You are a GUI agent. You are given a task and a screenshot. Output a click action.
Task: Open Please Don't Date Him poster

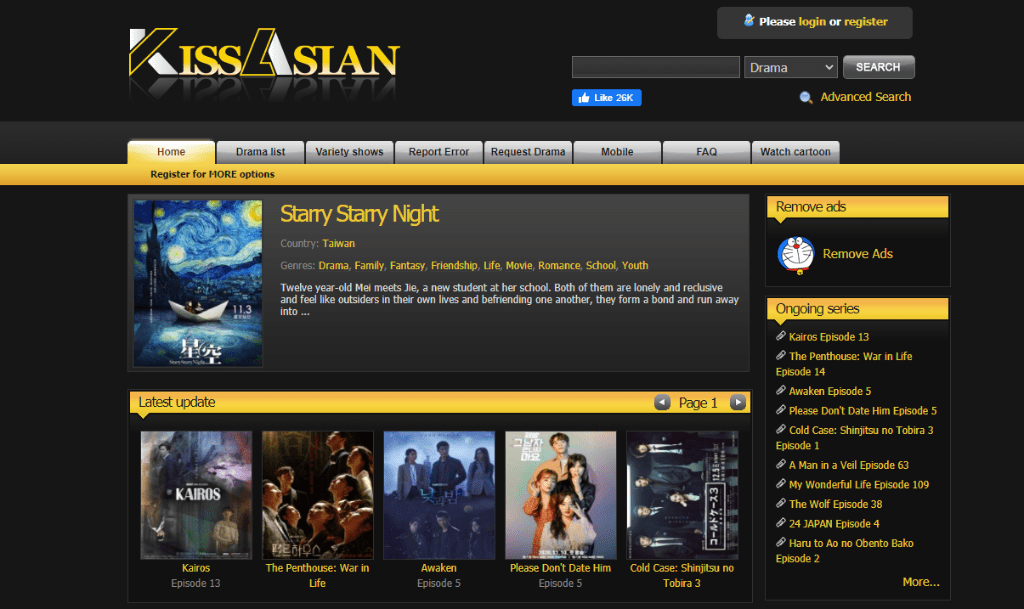click(560, 495)
